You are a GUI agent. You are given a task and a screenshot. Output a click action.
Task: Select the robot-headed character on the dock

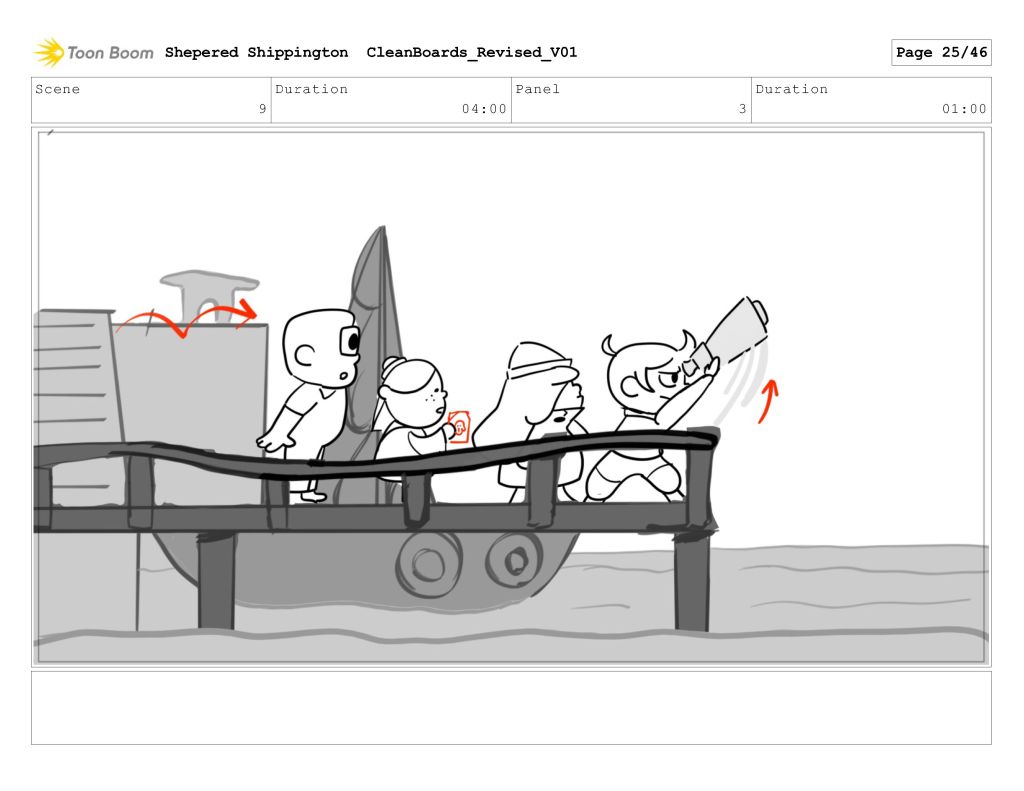pyautogui.click(x=312, y=380)
